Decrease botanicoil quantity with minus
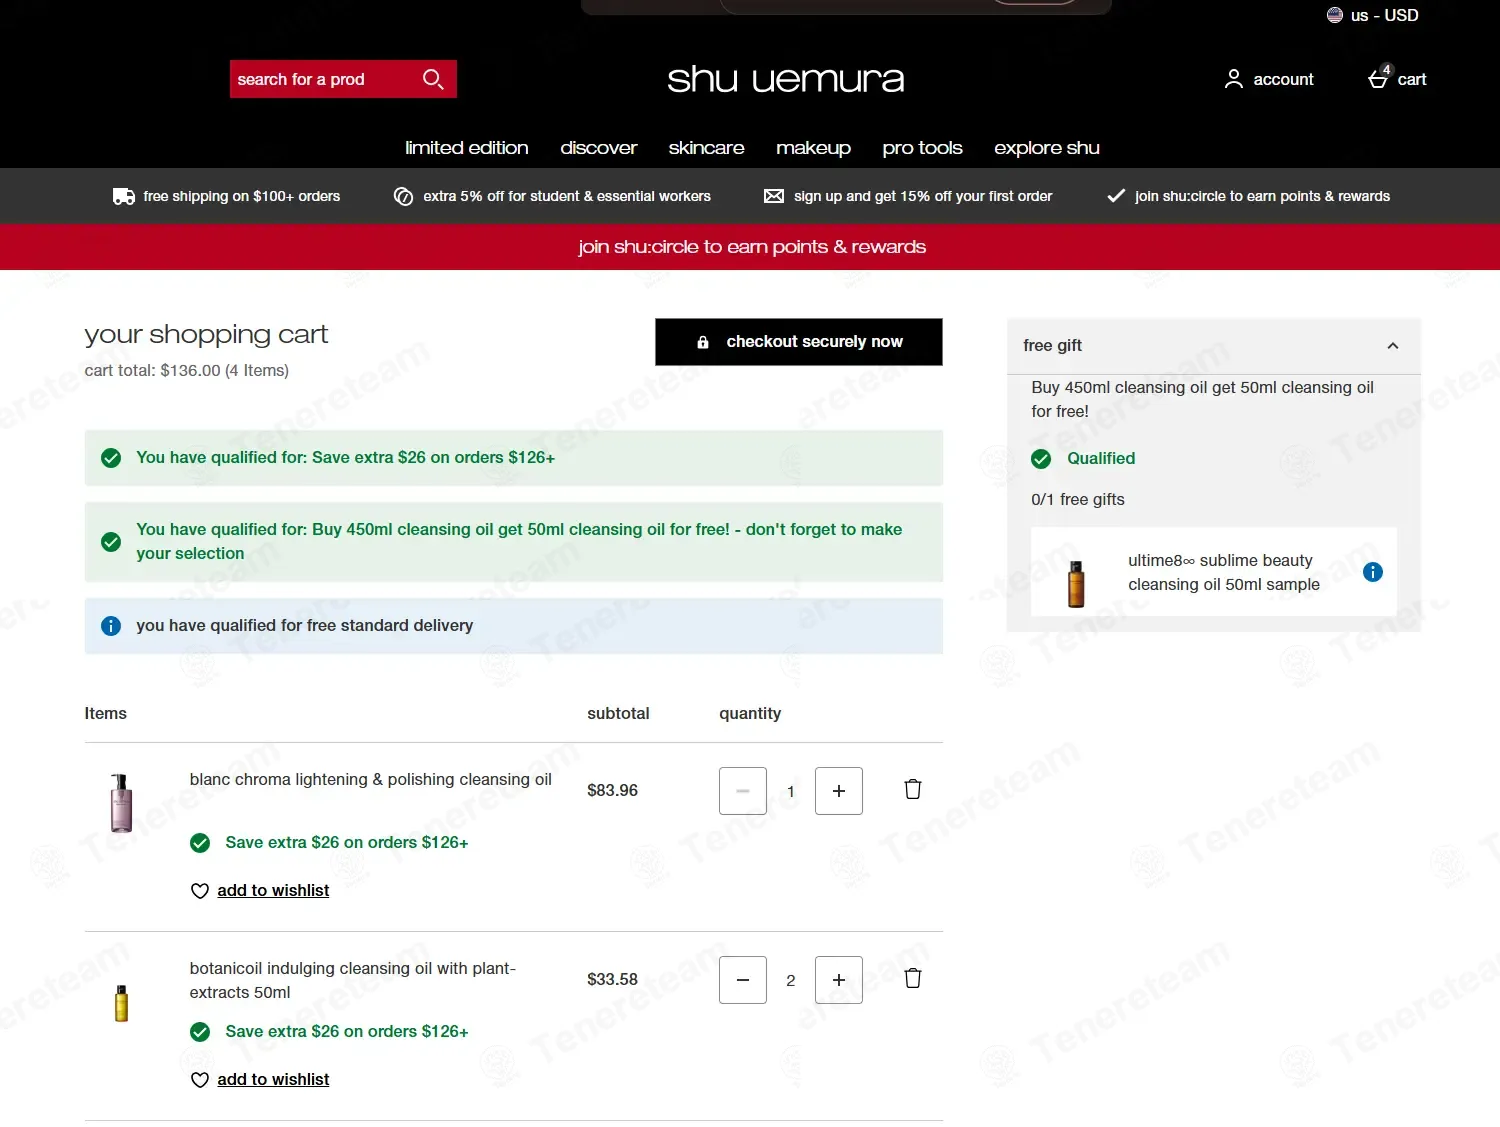This screenshot has height=1127, width=1500. click(743, 980)
